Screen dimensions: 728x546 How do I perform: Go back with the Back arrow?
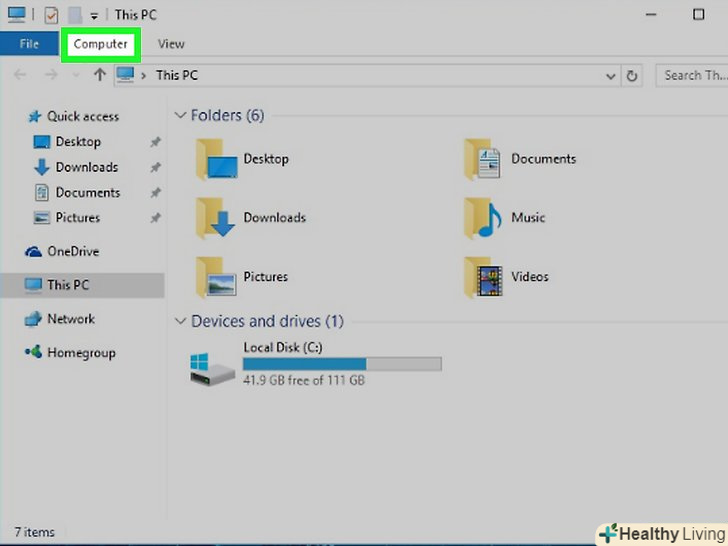[20, 75]
